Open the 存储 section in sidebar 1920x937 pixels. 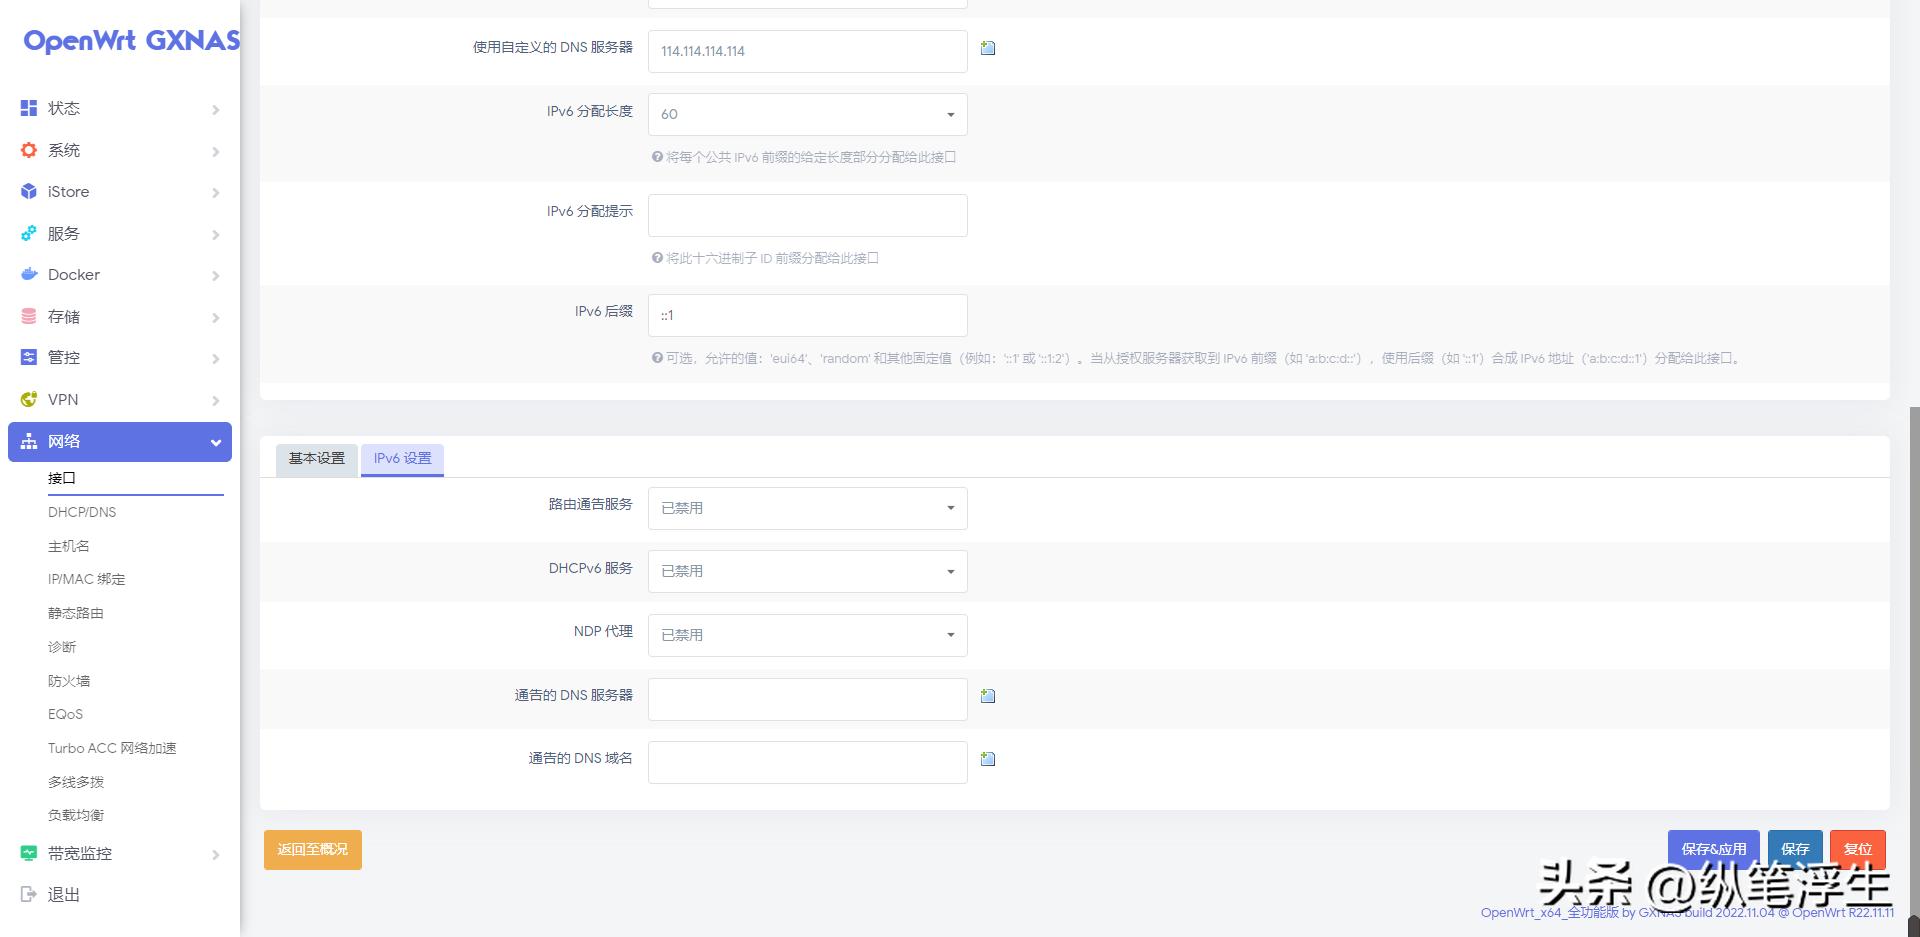pos(66,317)
